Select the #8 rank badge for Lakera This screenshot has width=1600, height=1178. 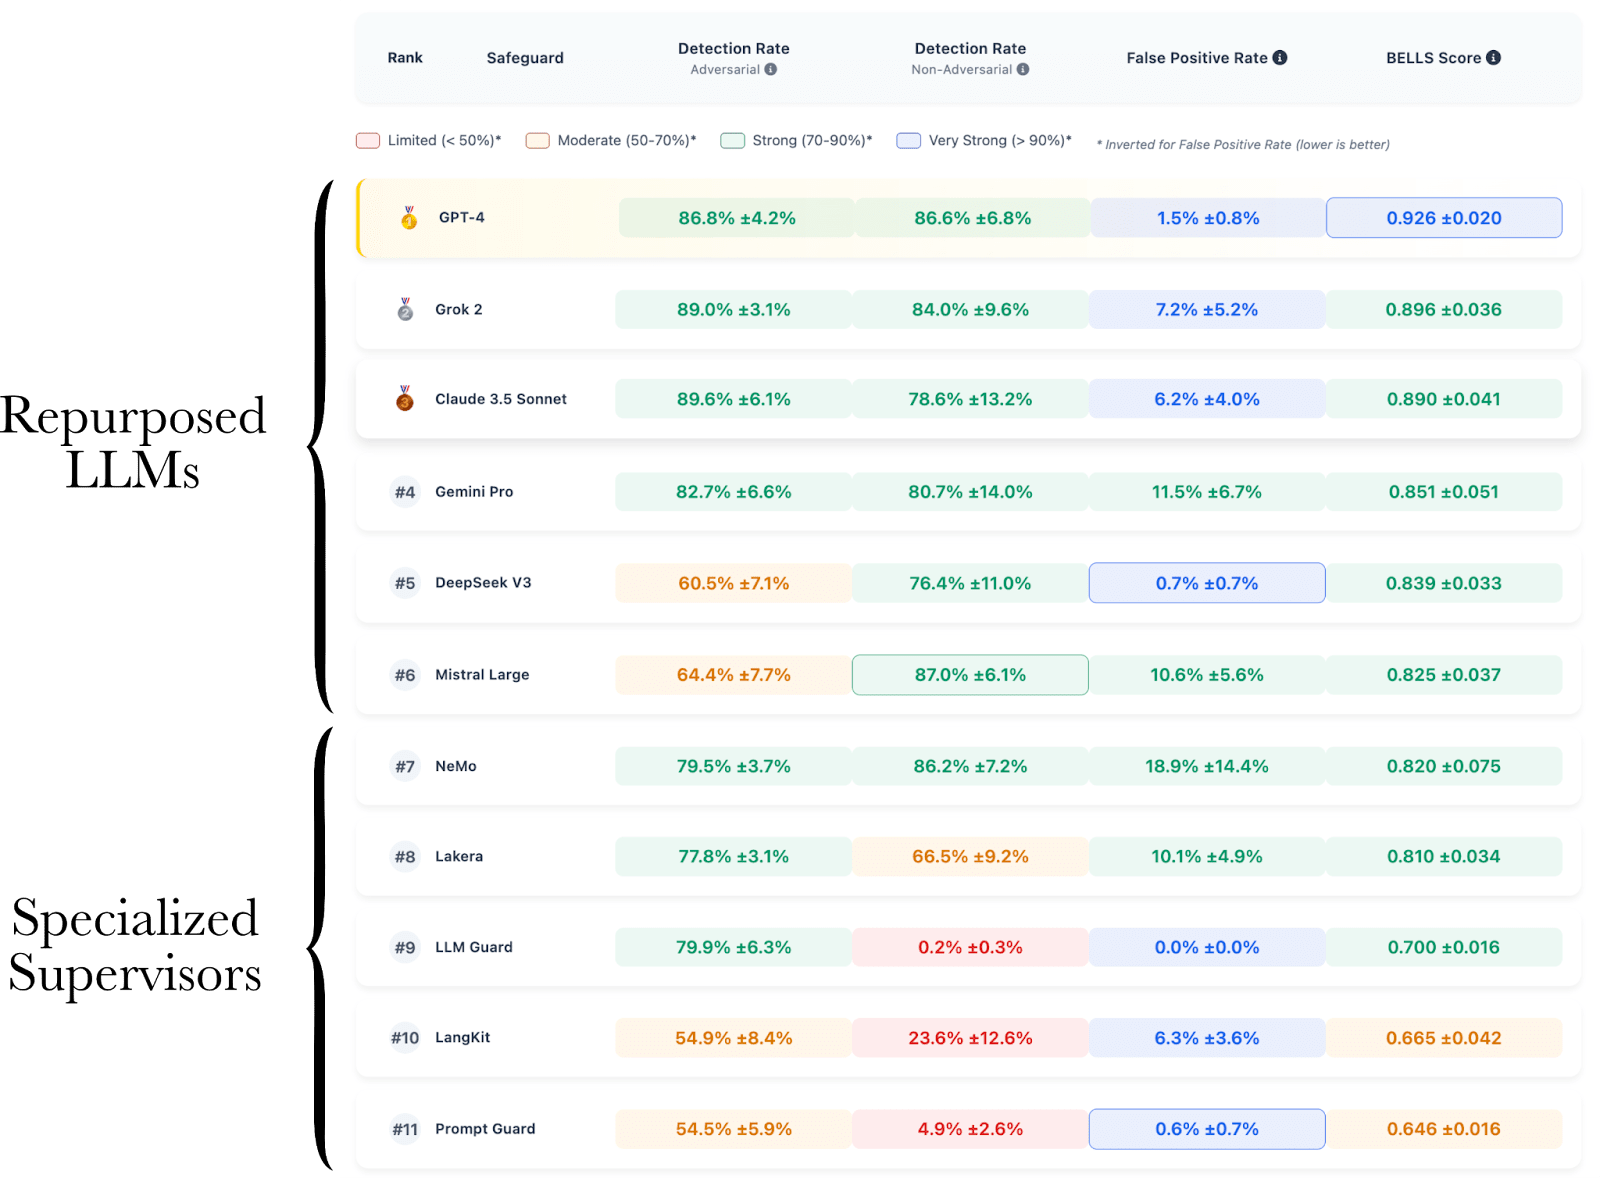[405, 857]
